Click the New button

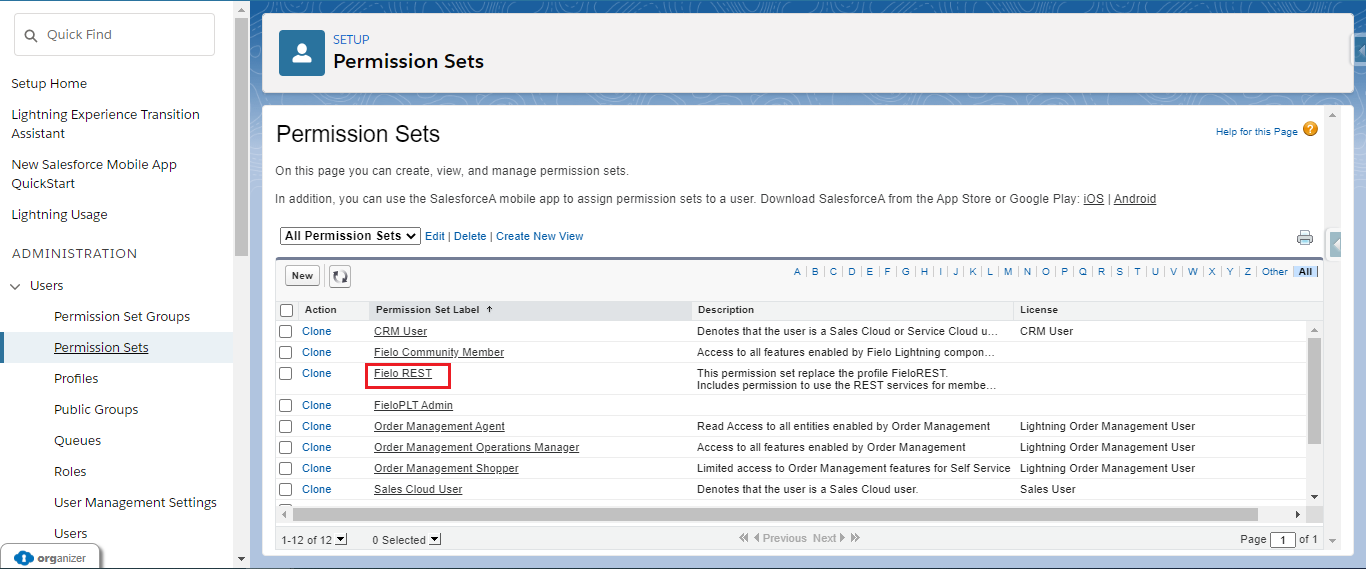point(302,276)
